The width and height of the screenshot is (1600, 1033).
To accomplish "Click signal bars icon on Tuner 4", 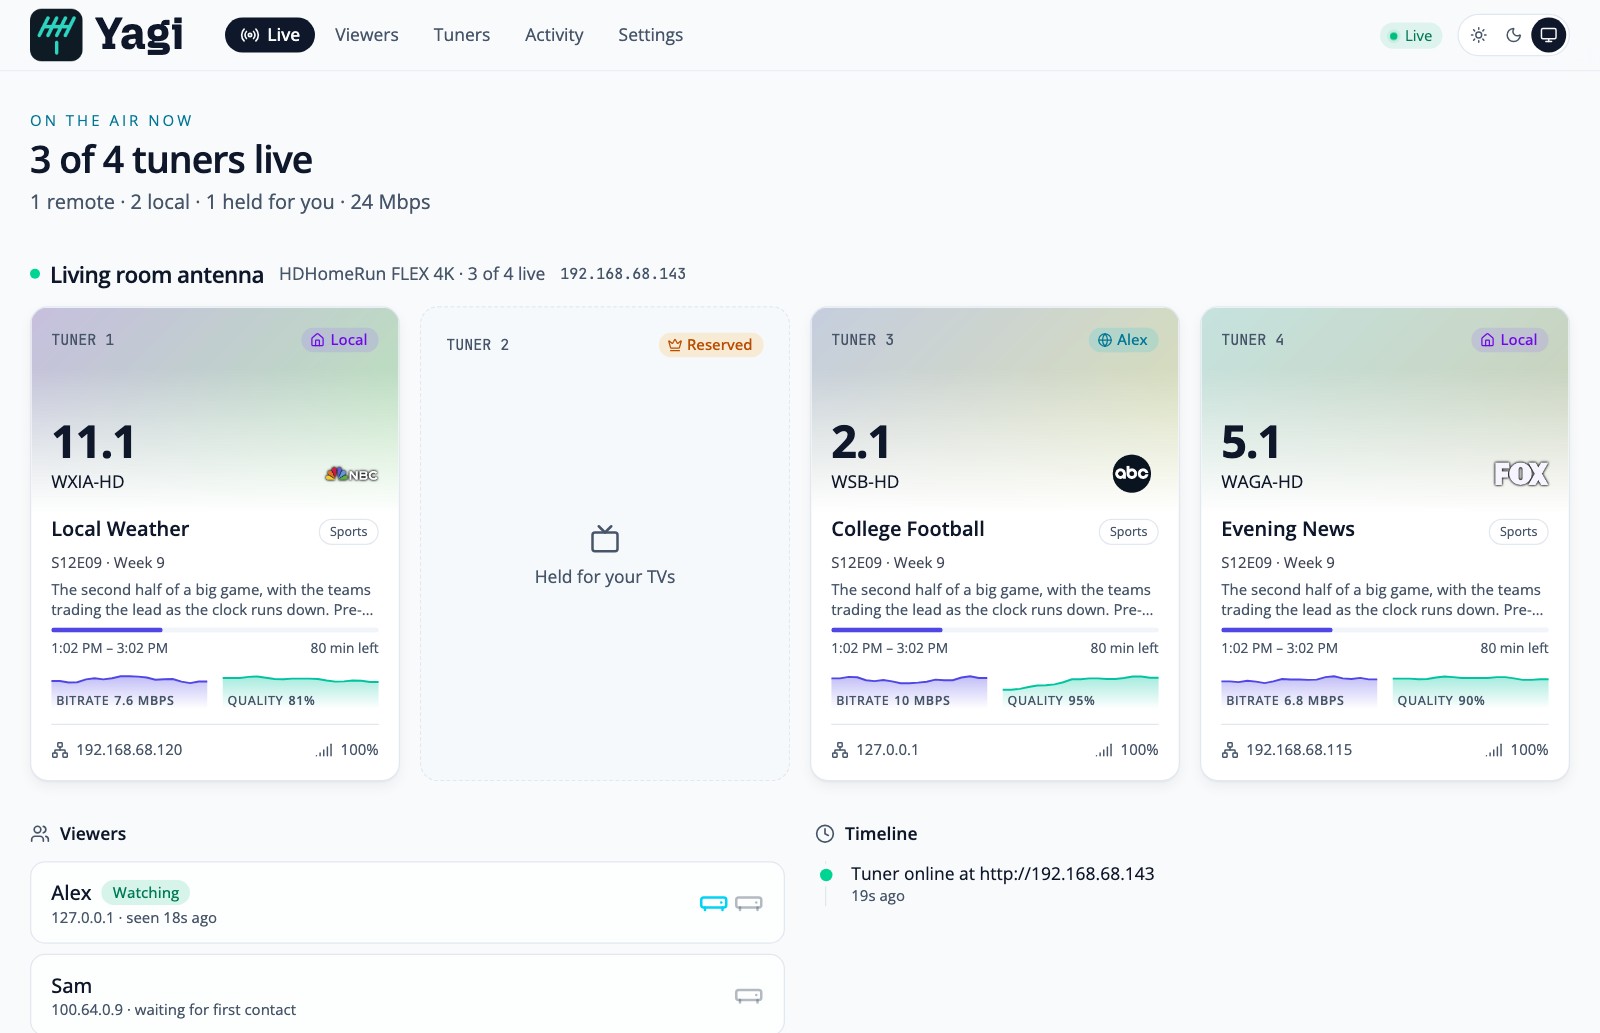I will (1494, 750).
